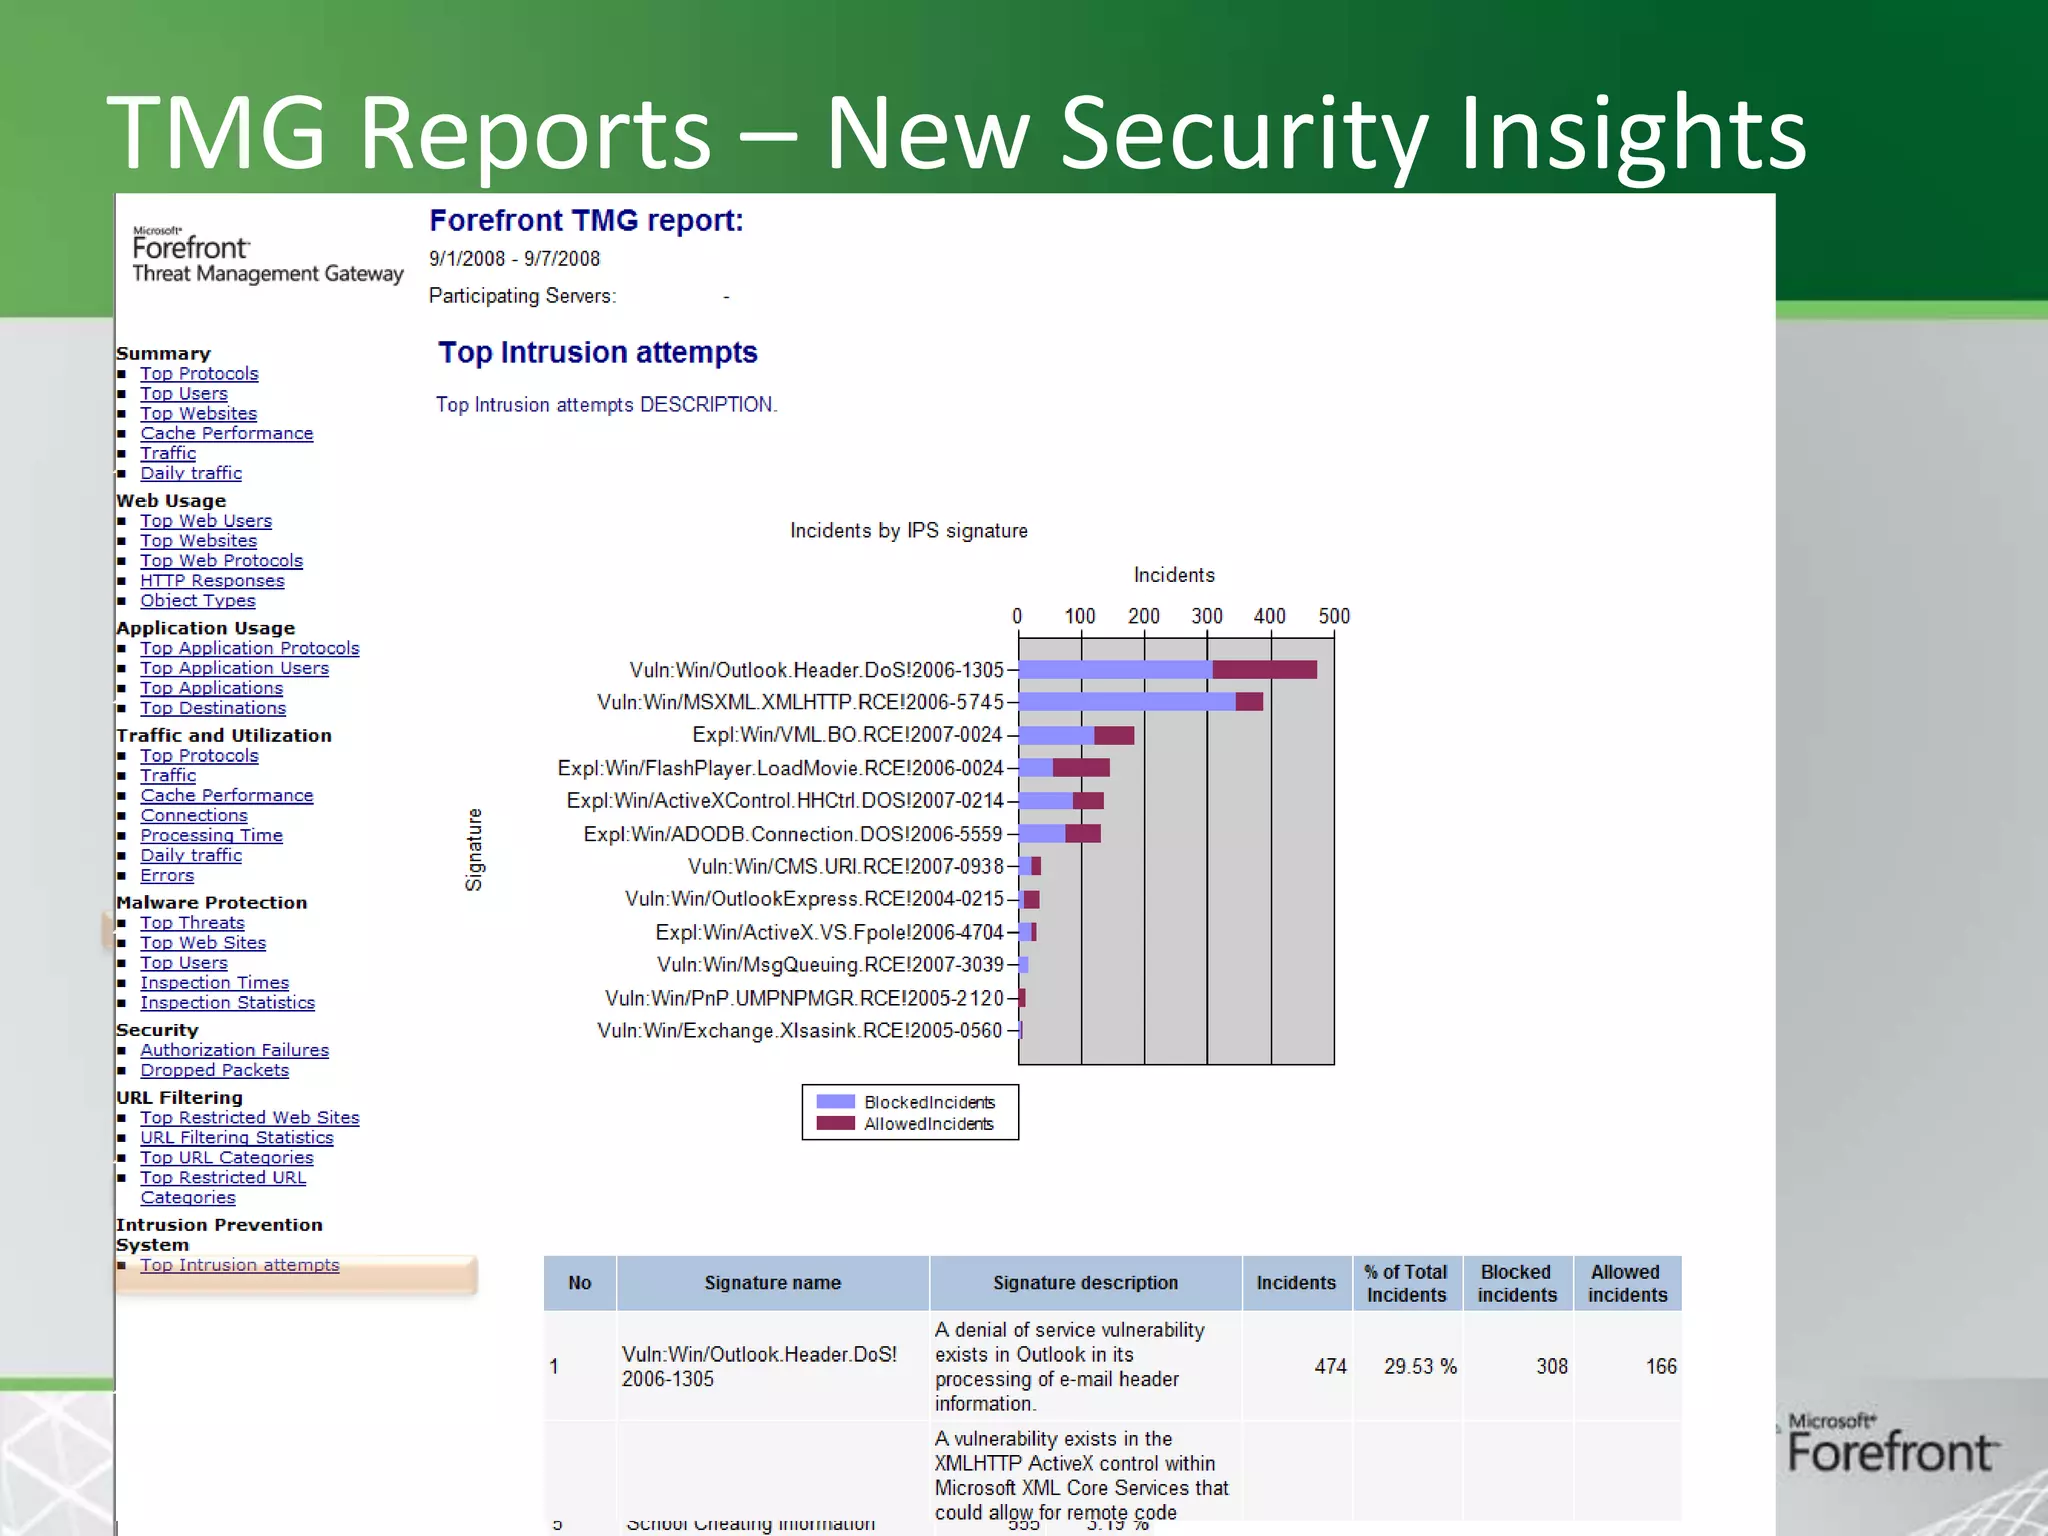Viewport: 2048px width, 1536px height.
Task: Click the Forefront Threat Management Gateway logo
Action: (x=267, y=255)
